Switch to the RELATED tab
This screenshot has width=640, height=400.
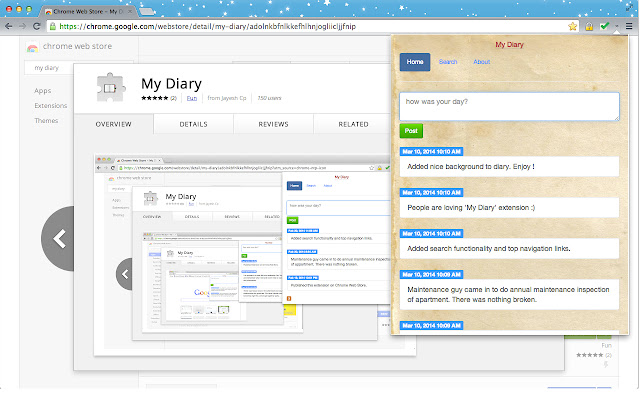click(x=353, y=124)
